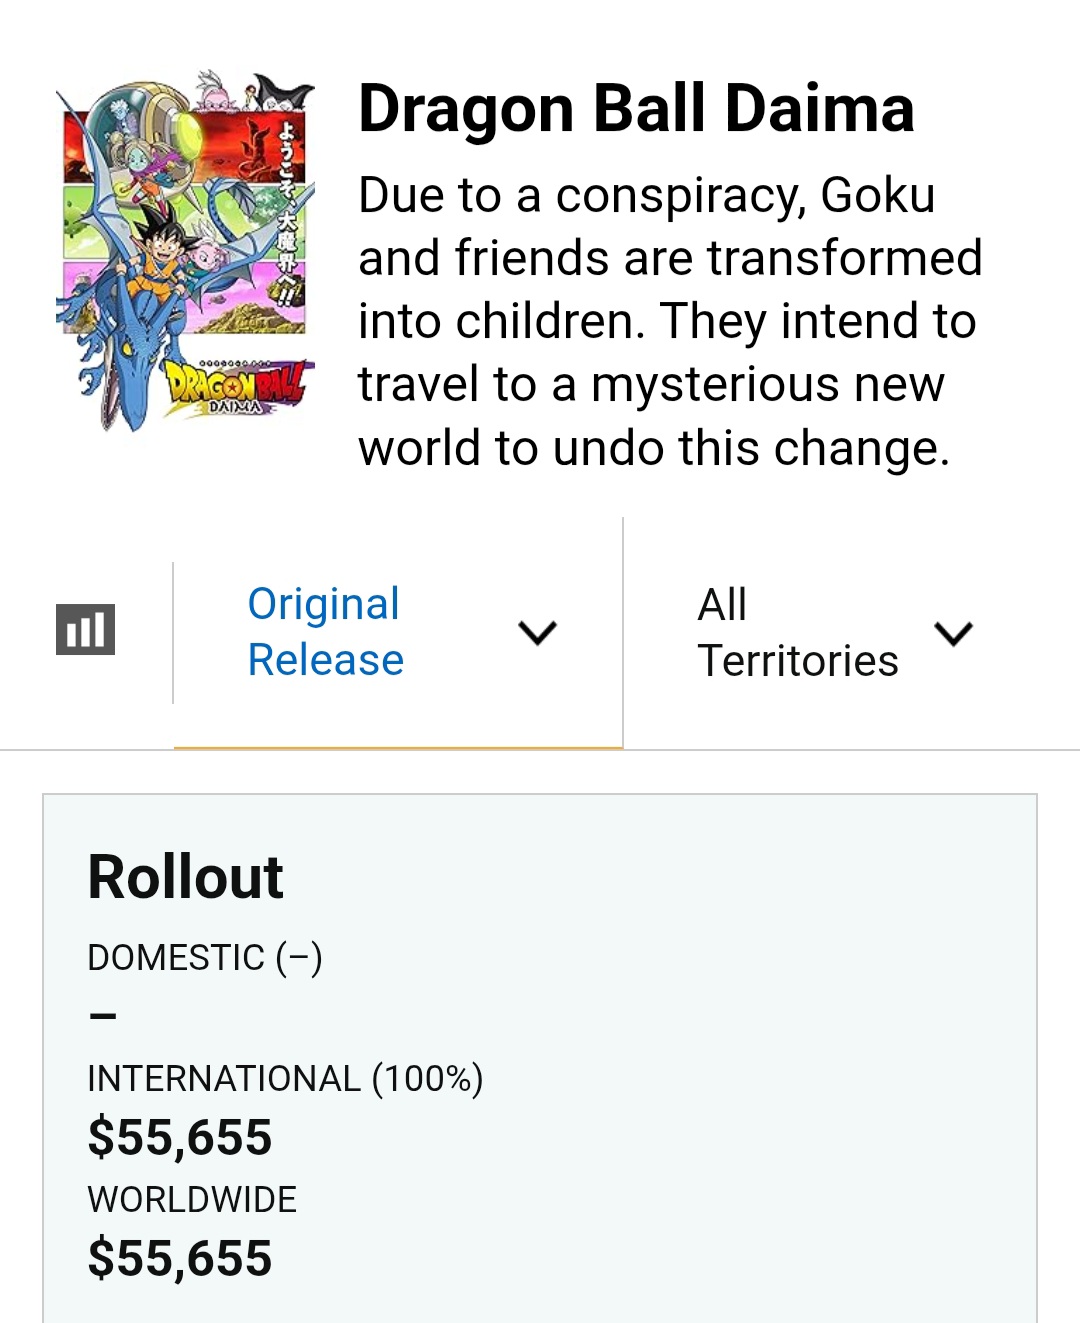Open the All Territories chevron arrow
This screenshot has width=1080, height=1323.
[x=953, y=633]
